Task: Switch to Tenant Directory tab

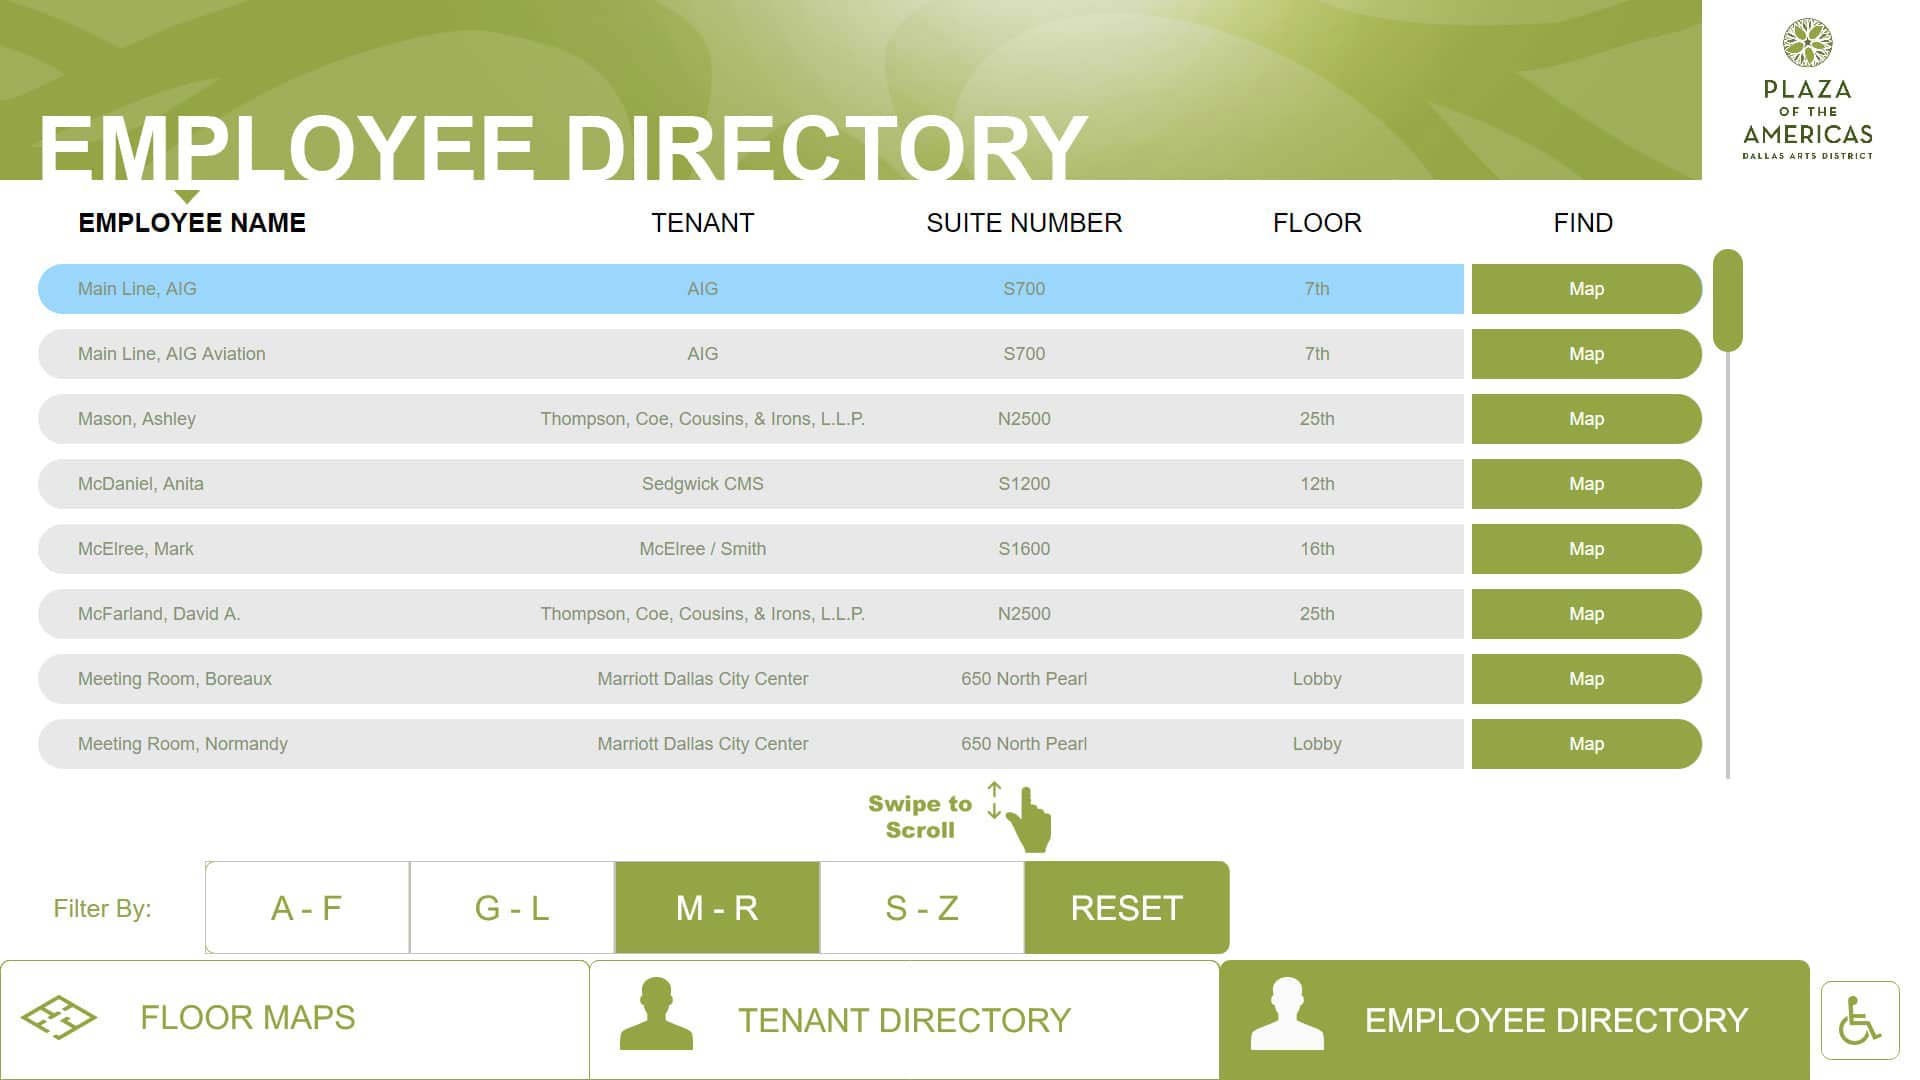Action: [904, 1020]
